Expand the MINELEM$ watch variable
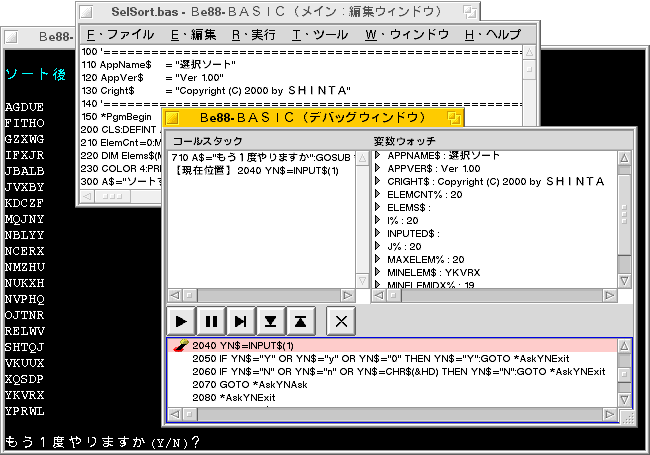Screen dimensions: 650x455 pyautogui.click(x=377, y=272)
